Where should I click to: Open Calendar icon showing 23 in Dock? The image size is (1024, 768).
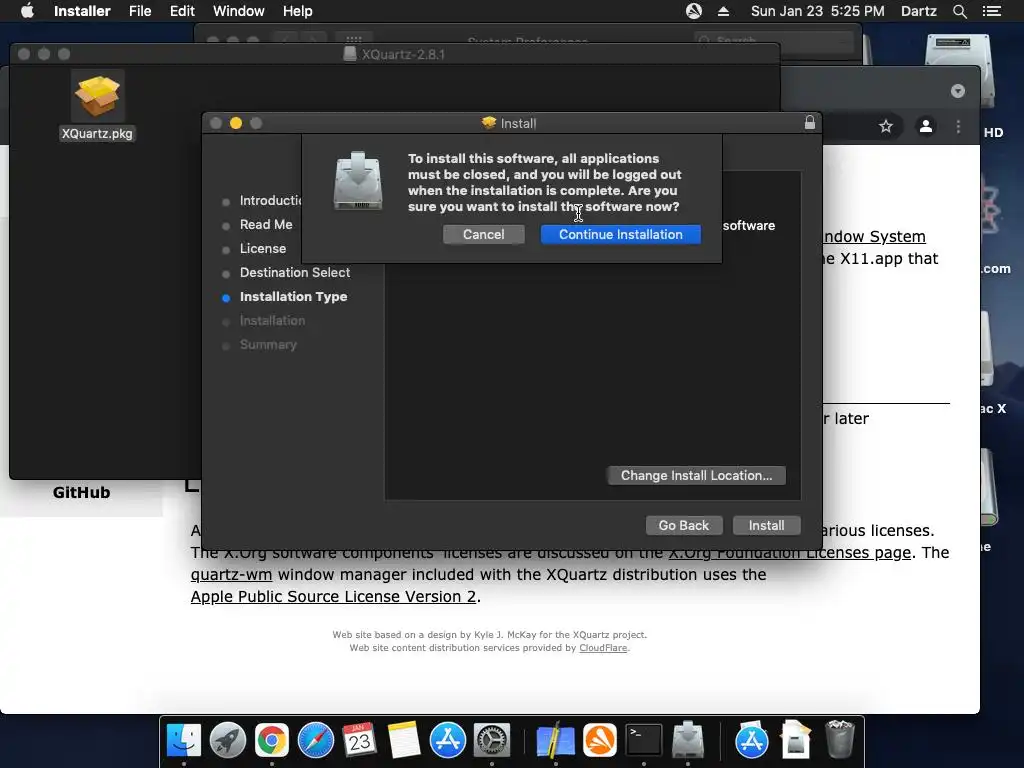359,740
